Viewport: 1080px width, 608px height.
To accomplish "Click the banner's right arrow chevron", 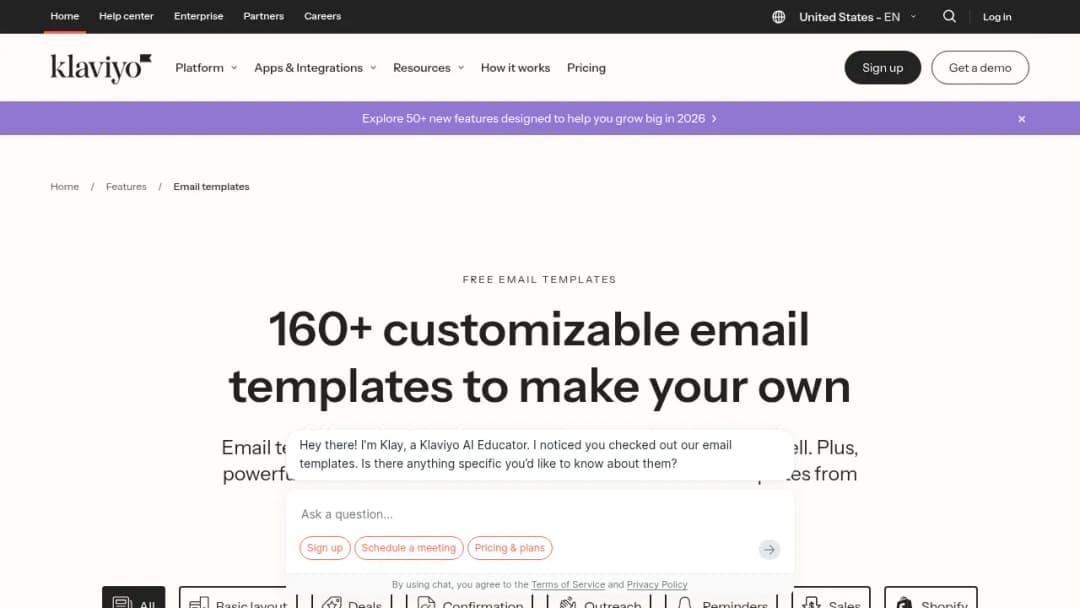I will pyautogui.click(x=714, y=118).
